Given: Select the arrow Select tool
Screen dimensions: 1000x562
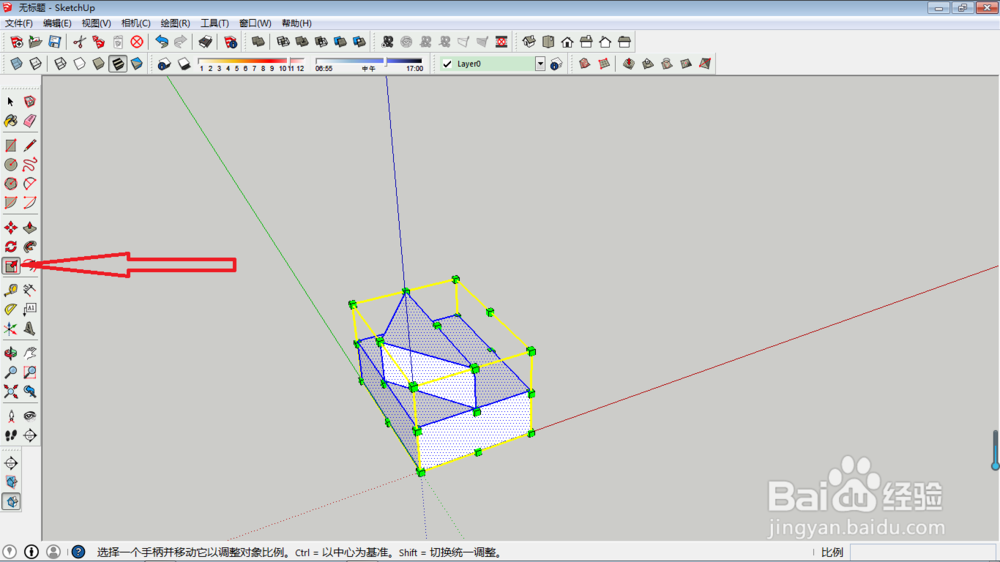Looking at the screenshot, I should click(11, 101).
